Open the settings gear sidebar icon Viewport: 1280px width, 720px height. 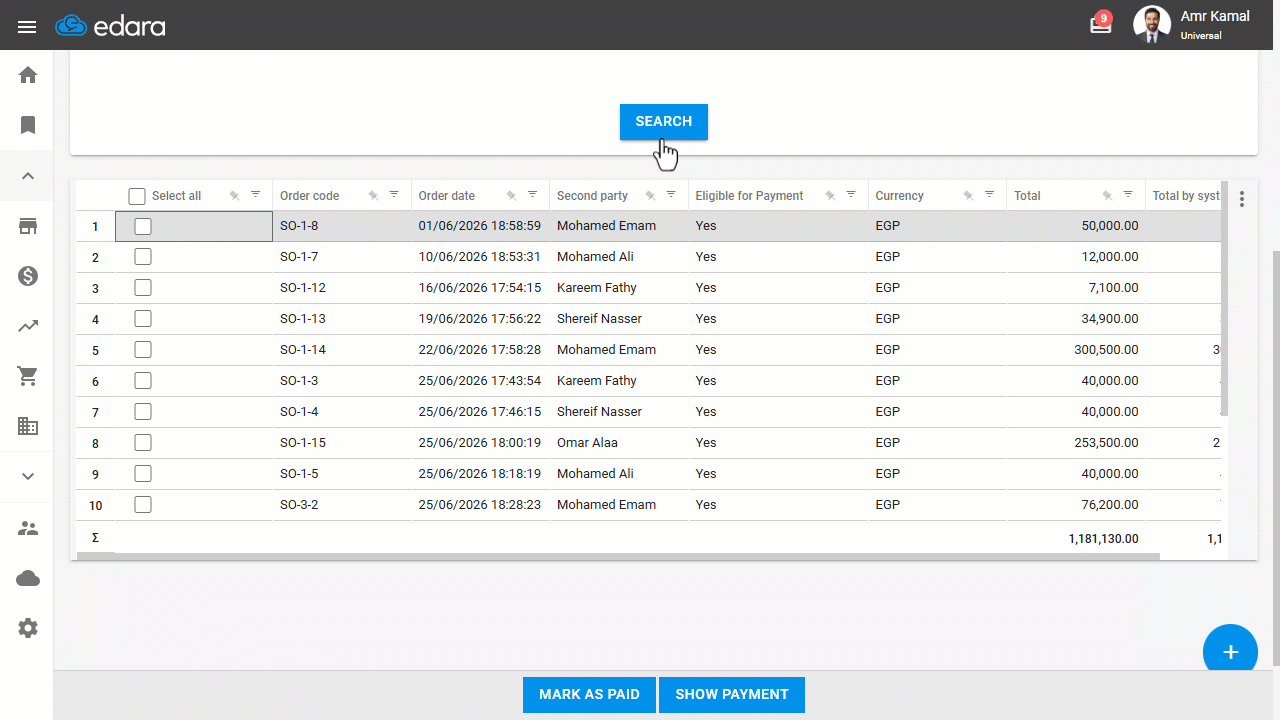28,628
